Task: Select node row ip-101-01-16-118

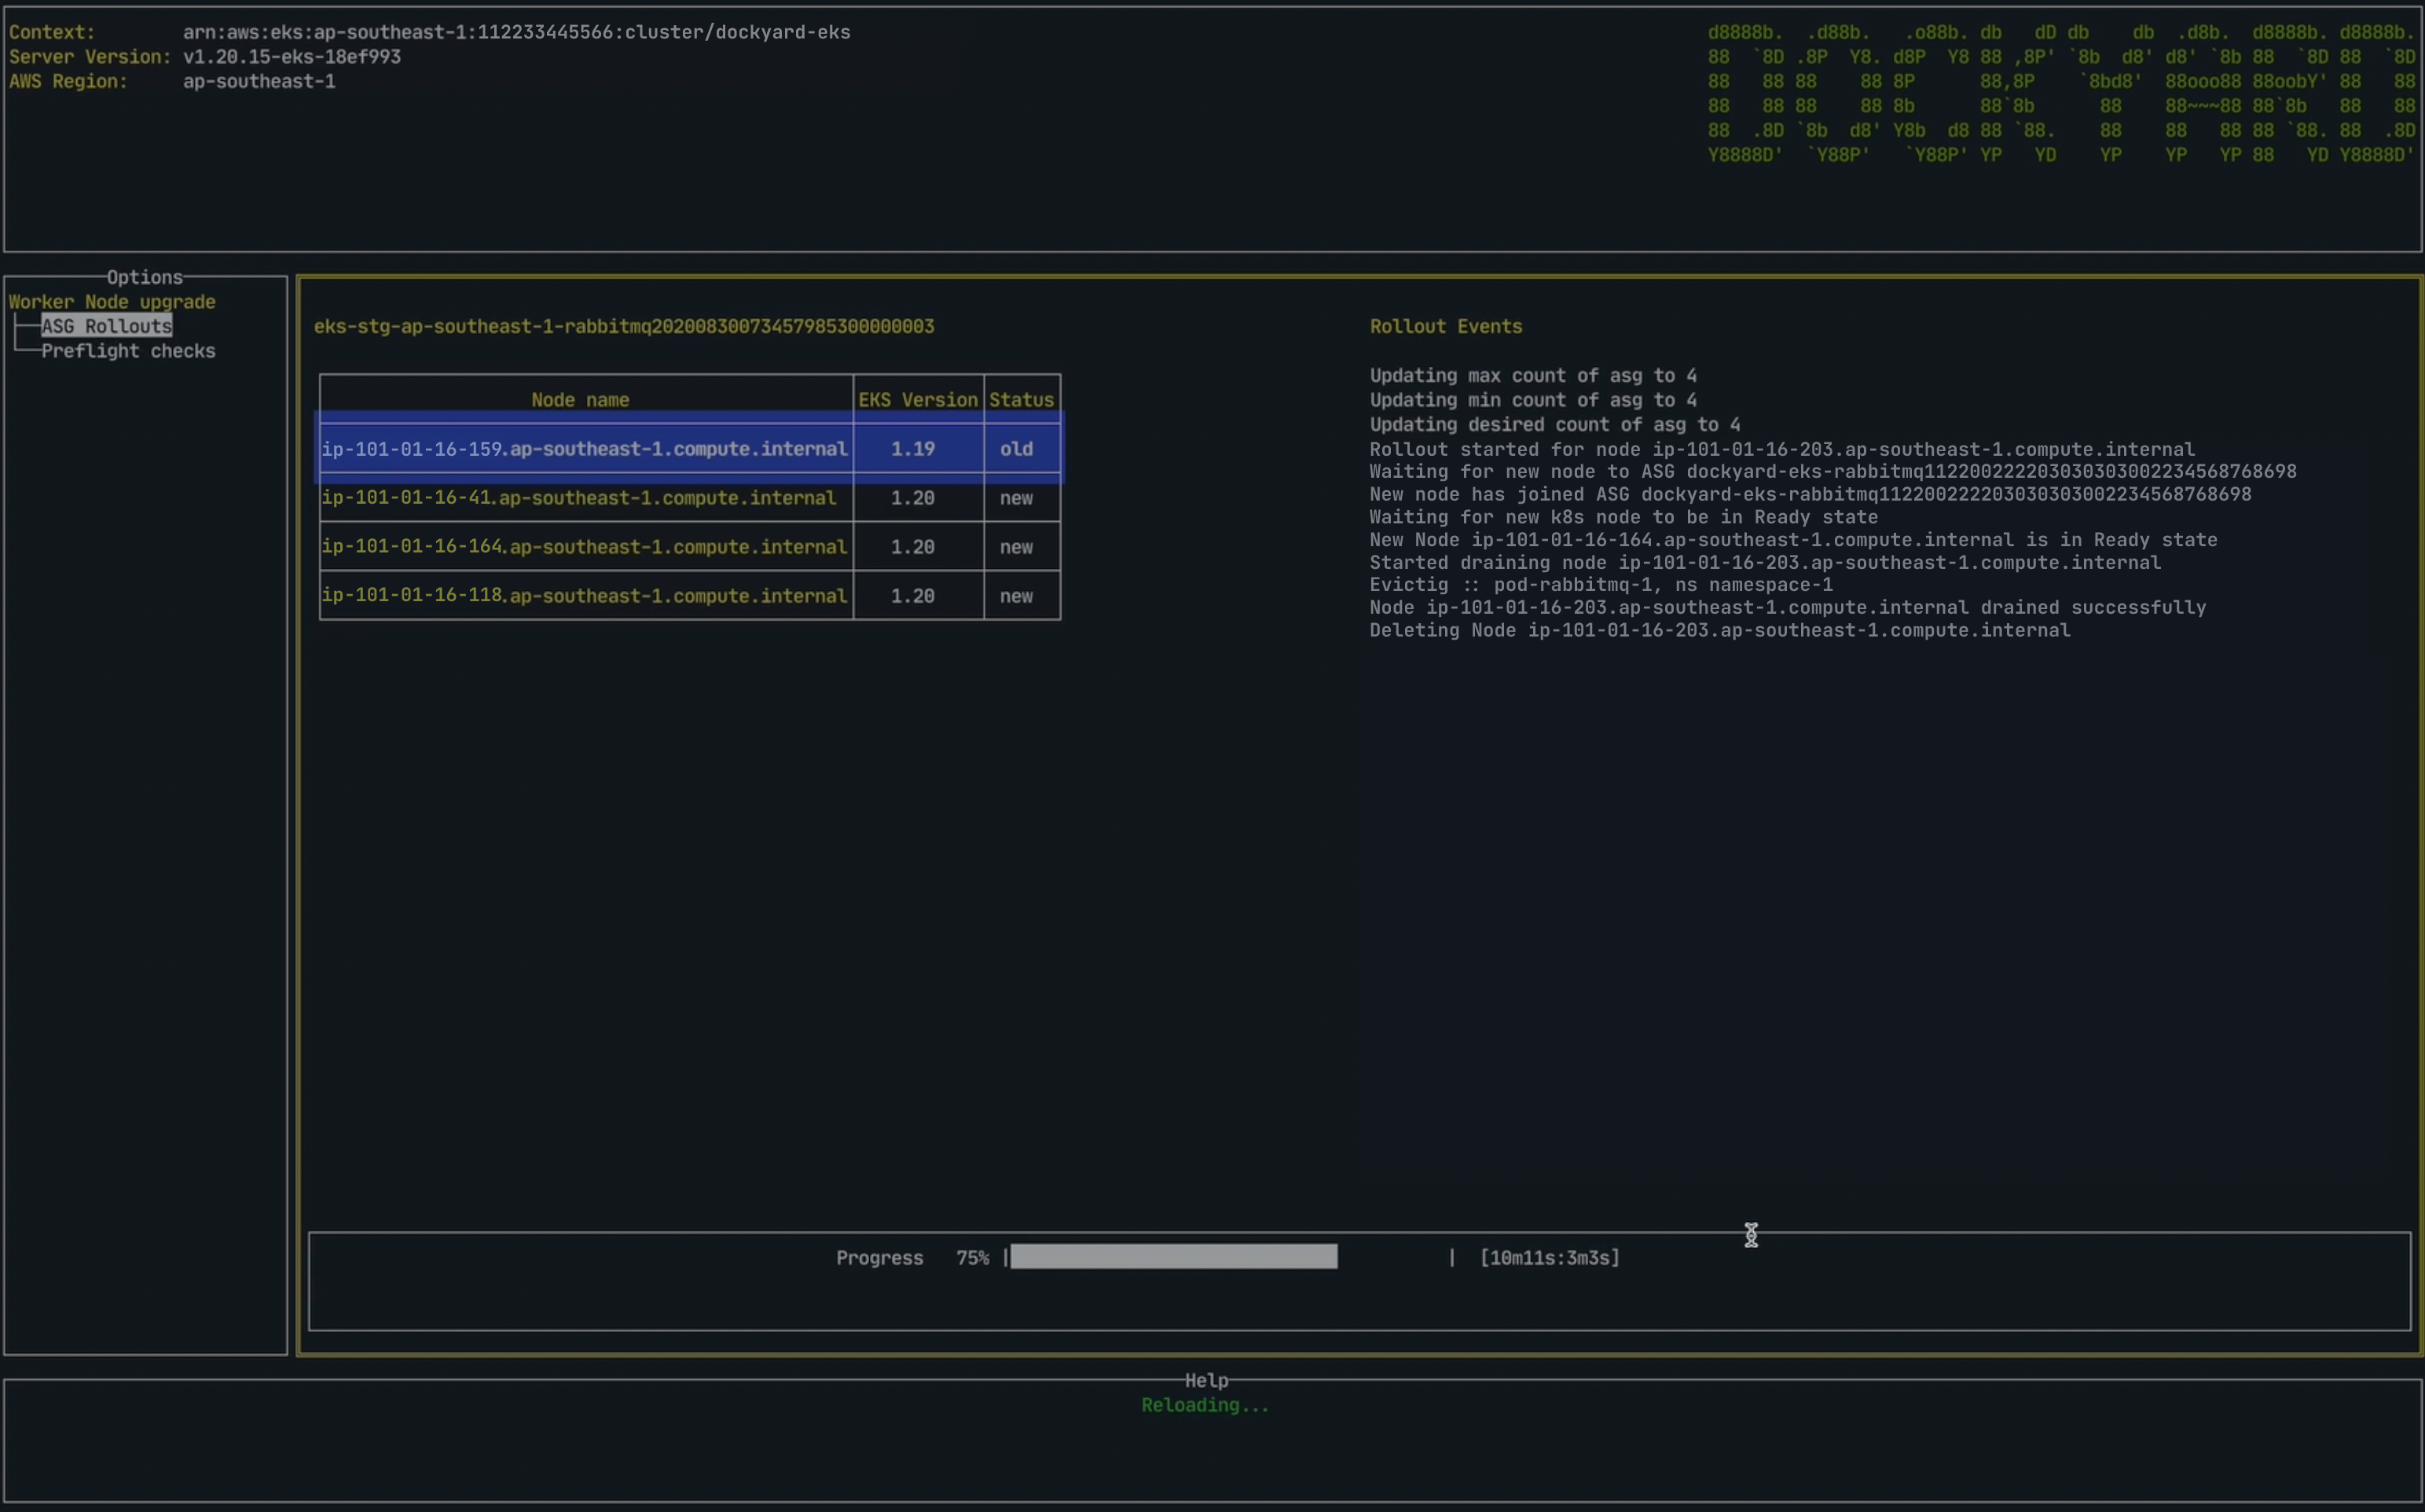Action: [x=584, y=596]
